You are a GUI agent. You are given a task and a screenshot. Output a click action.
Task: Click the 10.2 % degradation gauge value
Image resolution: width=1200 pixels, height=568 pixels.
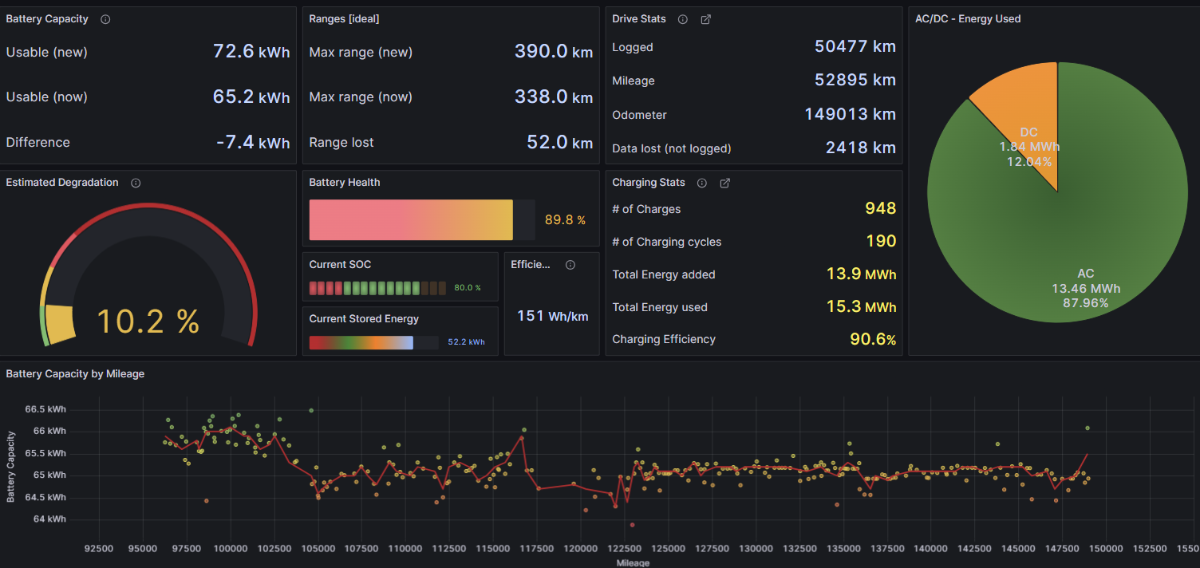[x=148, y=321]
